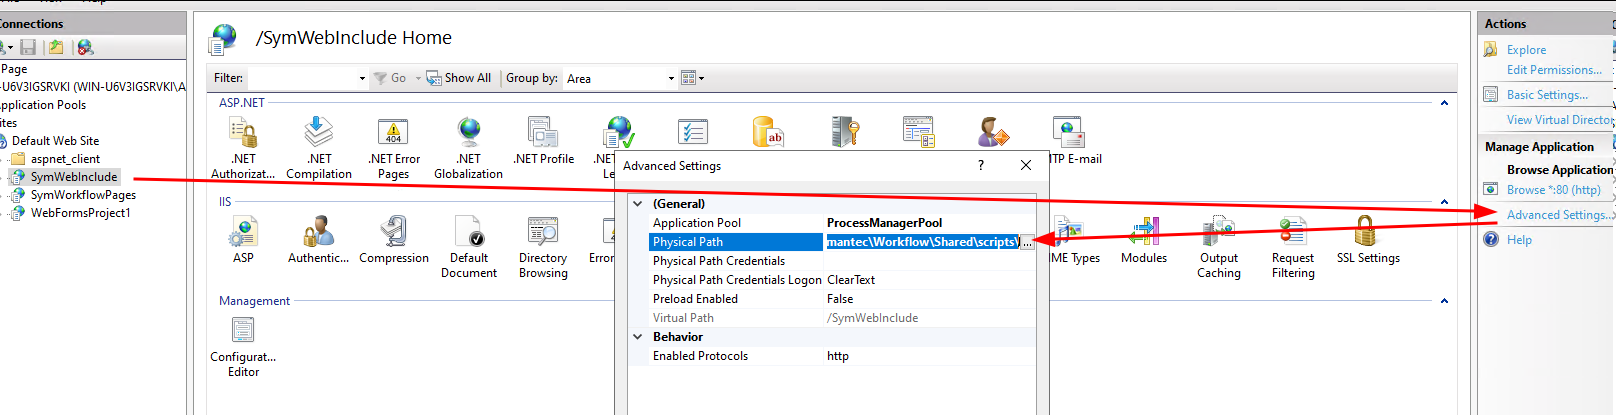Open the checklist Application Settings icon

[693, 133]
